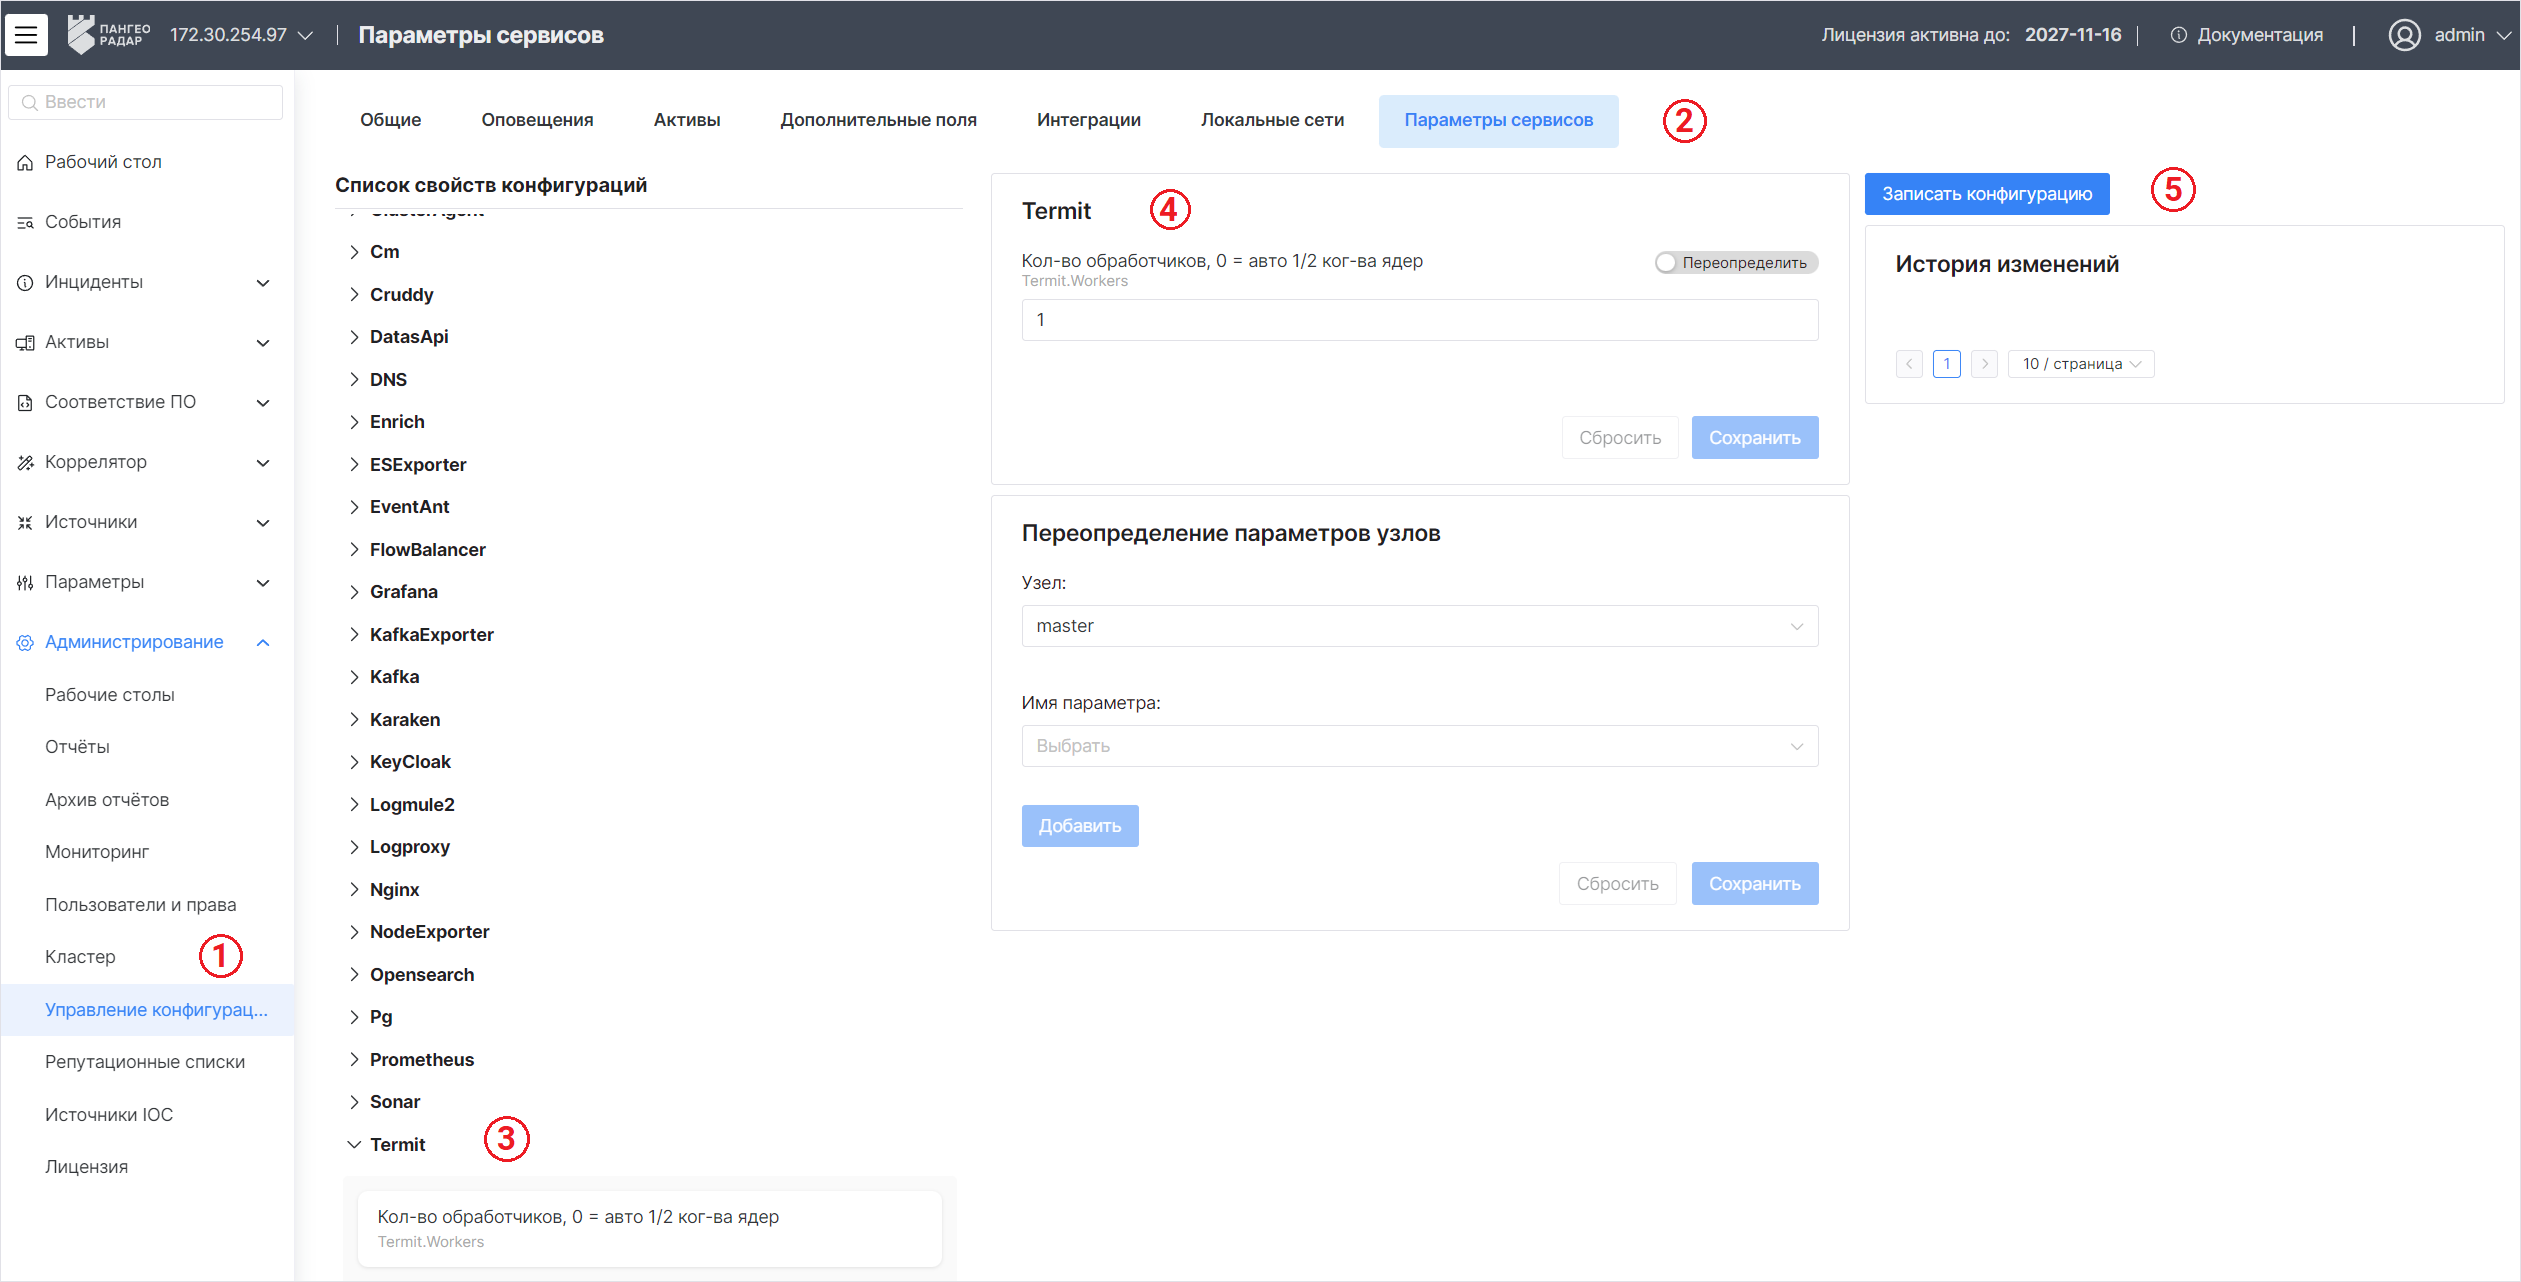Click the Инциденты alert icon
This screenshot has width=2521, height=1282.
coord(25,282)
